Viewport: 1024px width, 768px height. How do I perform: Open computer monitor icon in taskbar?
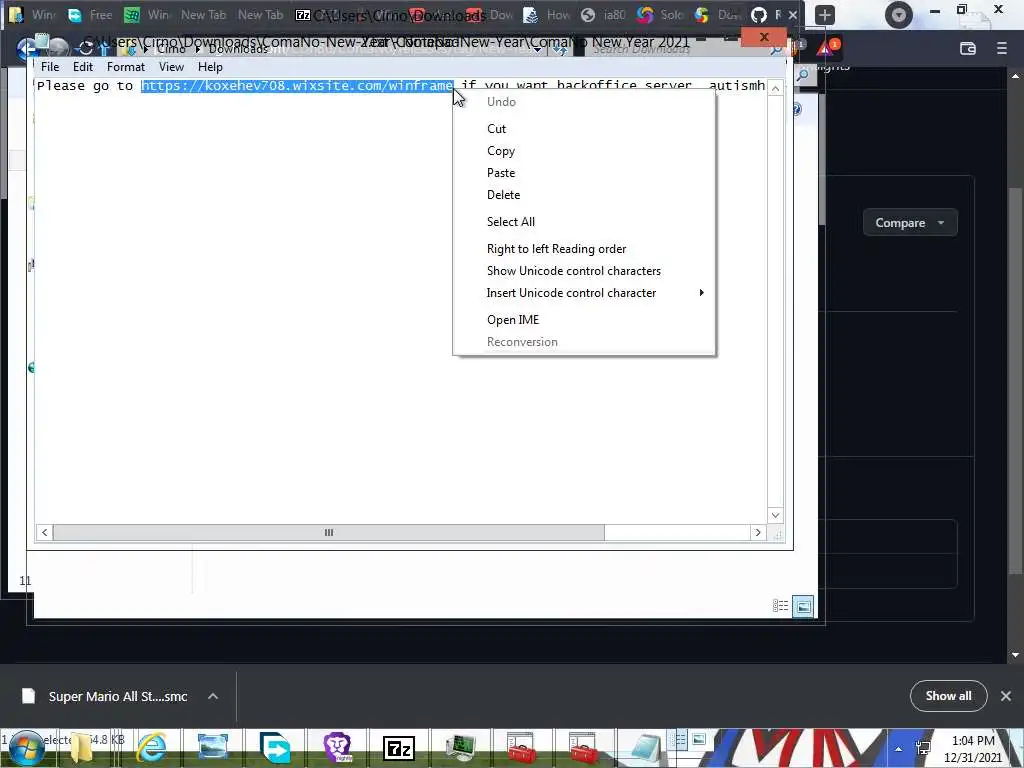point(461,748)
